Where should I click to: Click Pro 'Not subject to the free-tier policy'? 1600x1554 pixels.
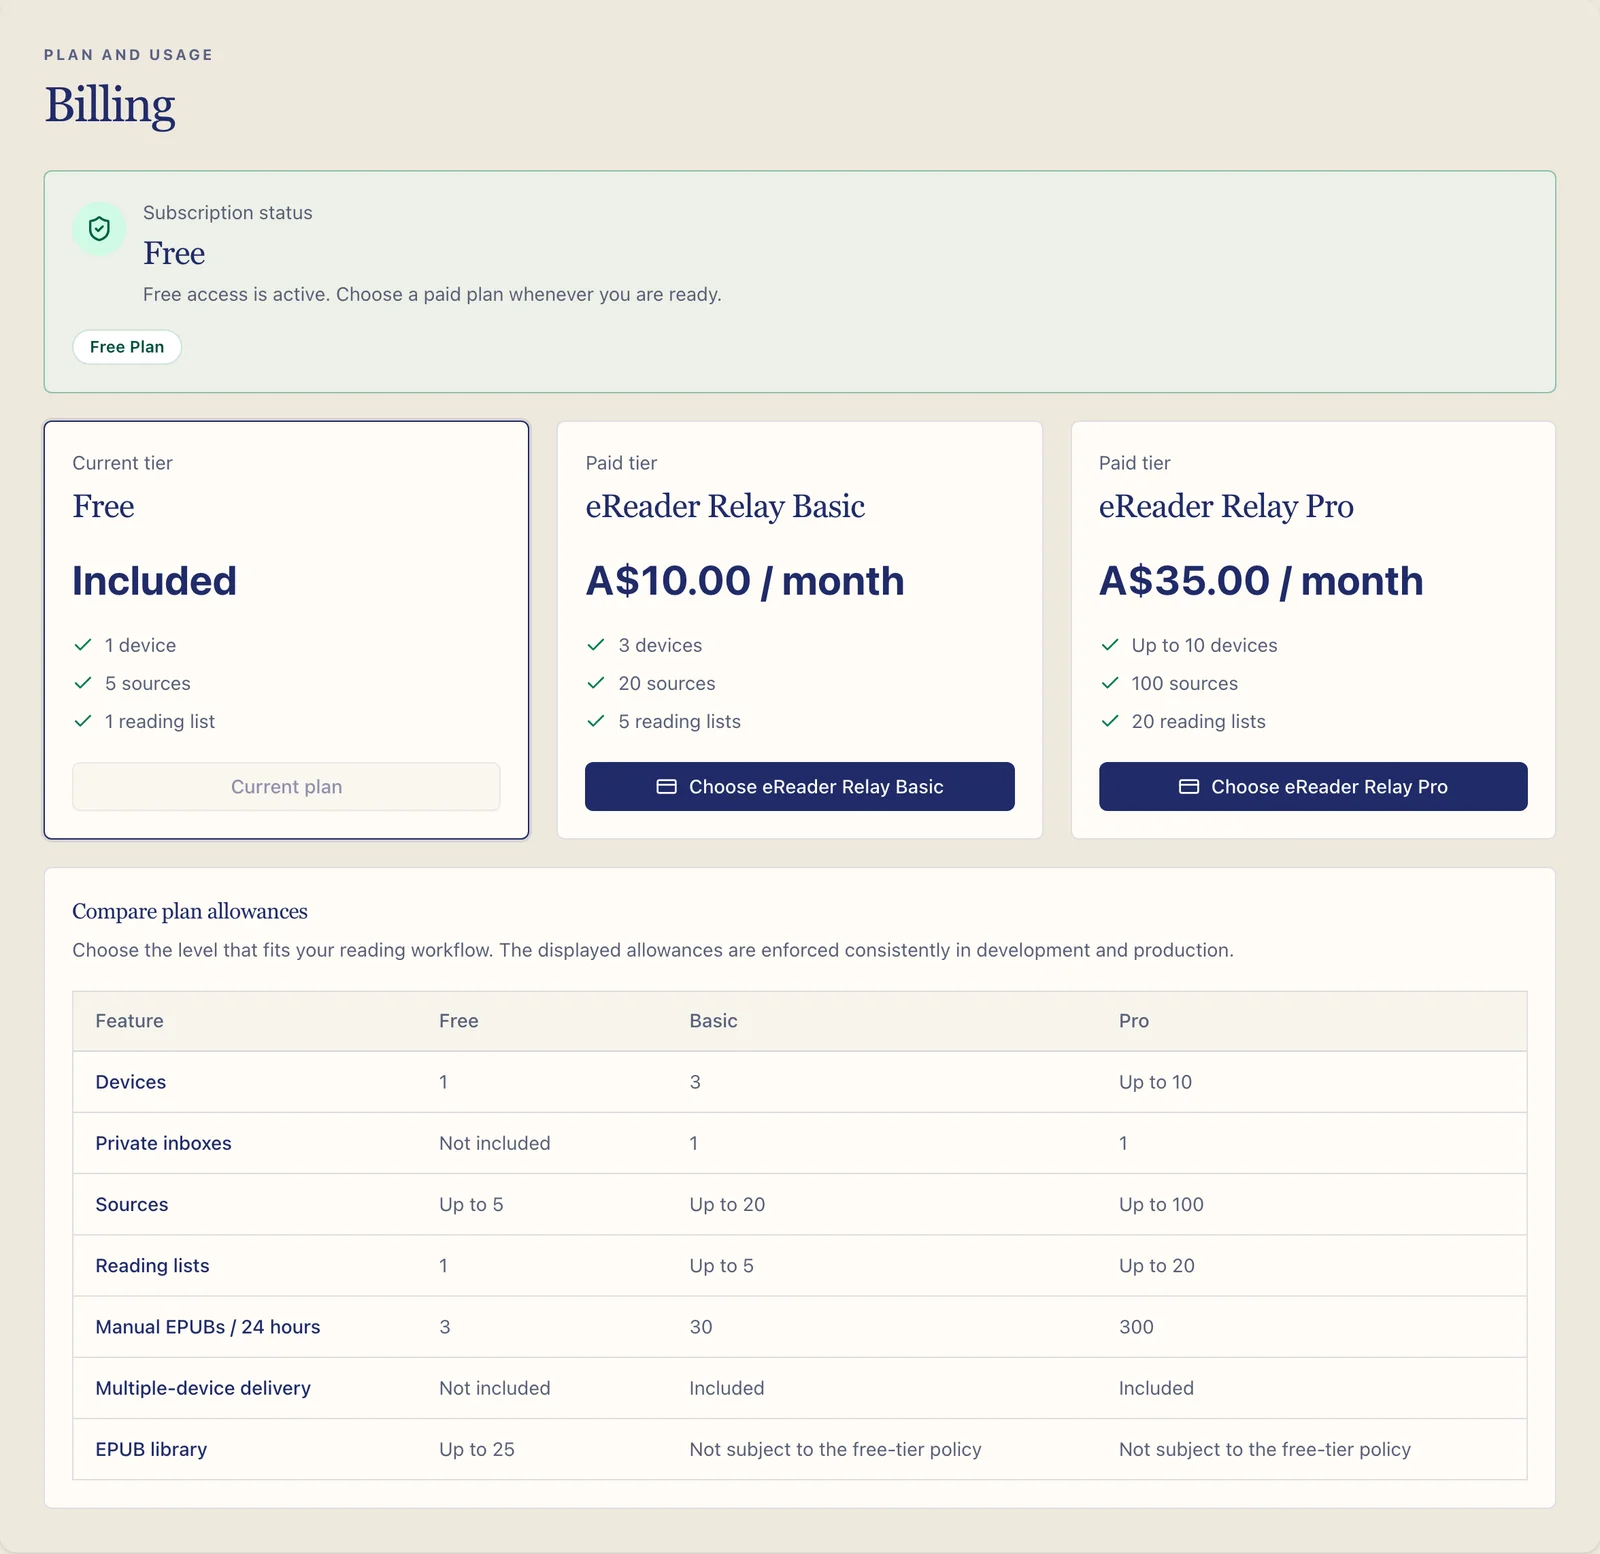[1265, 1449]
